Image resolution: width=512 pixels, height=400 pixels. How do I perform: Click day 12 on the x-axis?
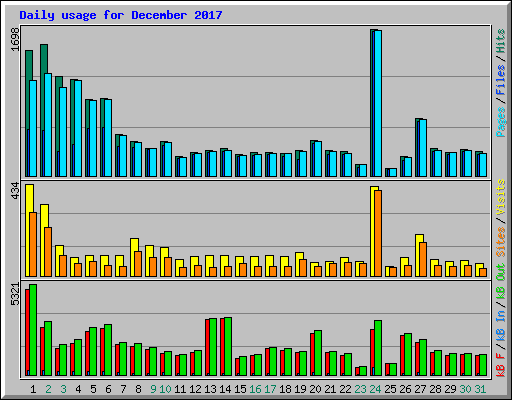tap(195, 389)
